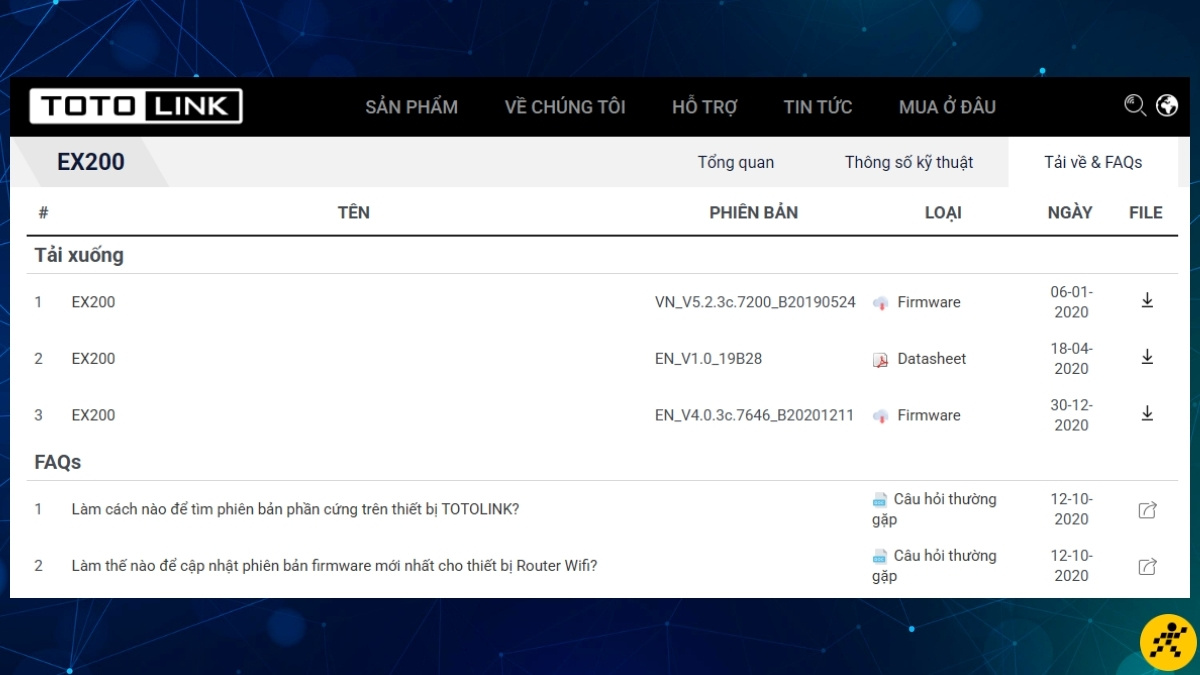Click the yellow badge icon in the corner
The image size is (1200, 675).
coord(1168,644)
